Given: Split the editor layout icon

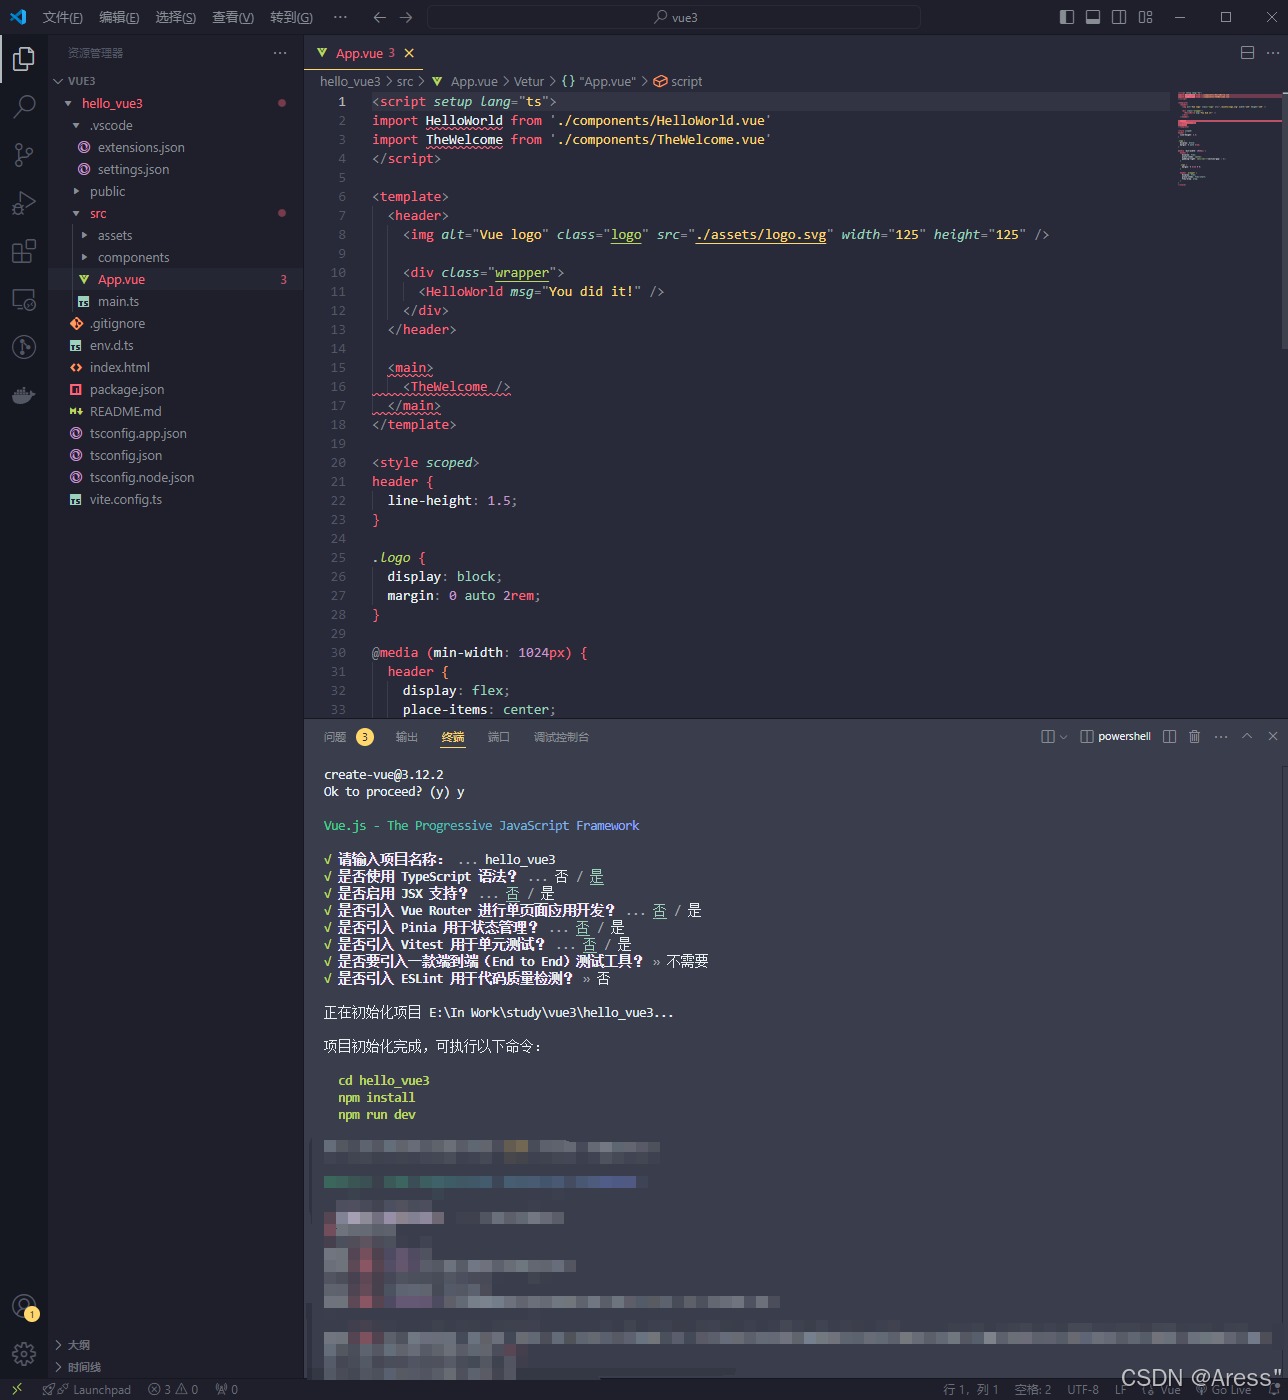Looking at the screenshot, I should coord(1247,53).
